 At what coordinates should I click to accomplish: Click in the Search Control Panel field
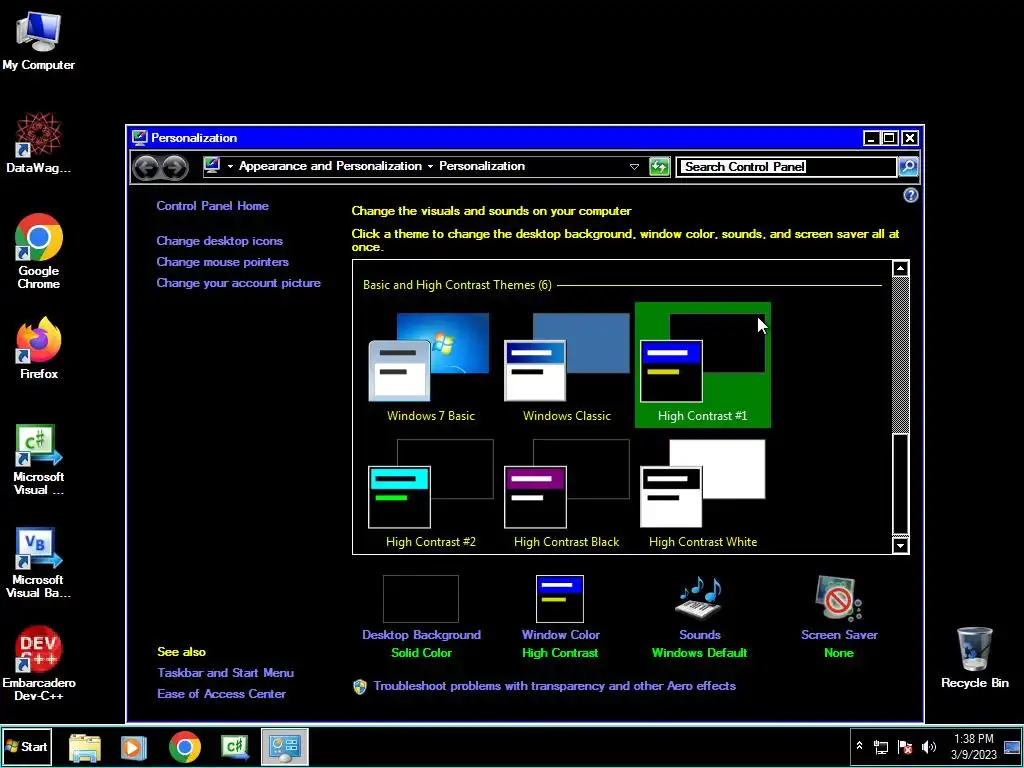click(786, 167)
